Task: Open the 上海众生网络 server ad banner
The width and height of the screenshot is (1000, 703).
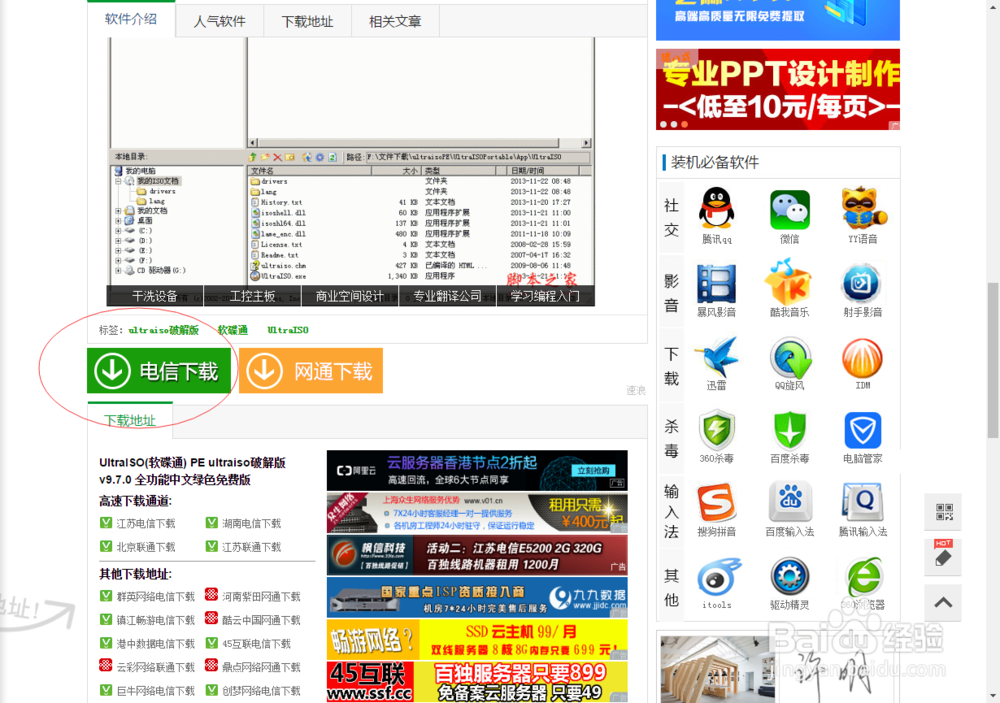Action: coord(477,513)
